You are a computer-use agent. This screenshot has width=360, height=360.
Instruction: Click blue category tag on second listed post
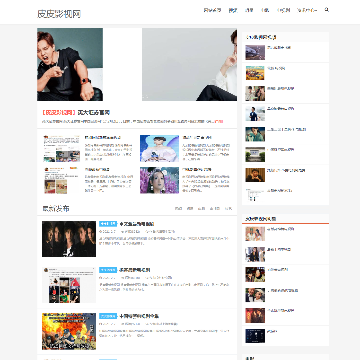(x=108, y=270)
